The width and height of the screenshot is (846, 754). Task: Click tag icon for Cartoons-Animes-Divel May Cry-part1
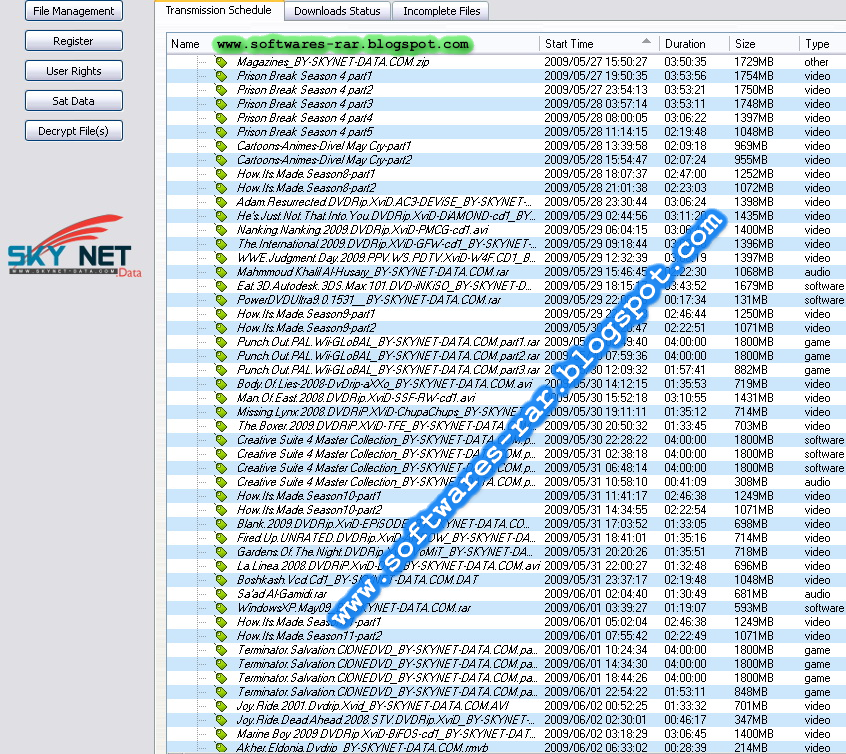221,146
